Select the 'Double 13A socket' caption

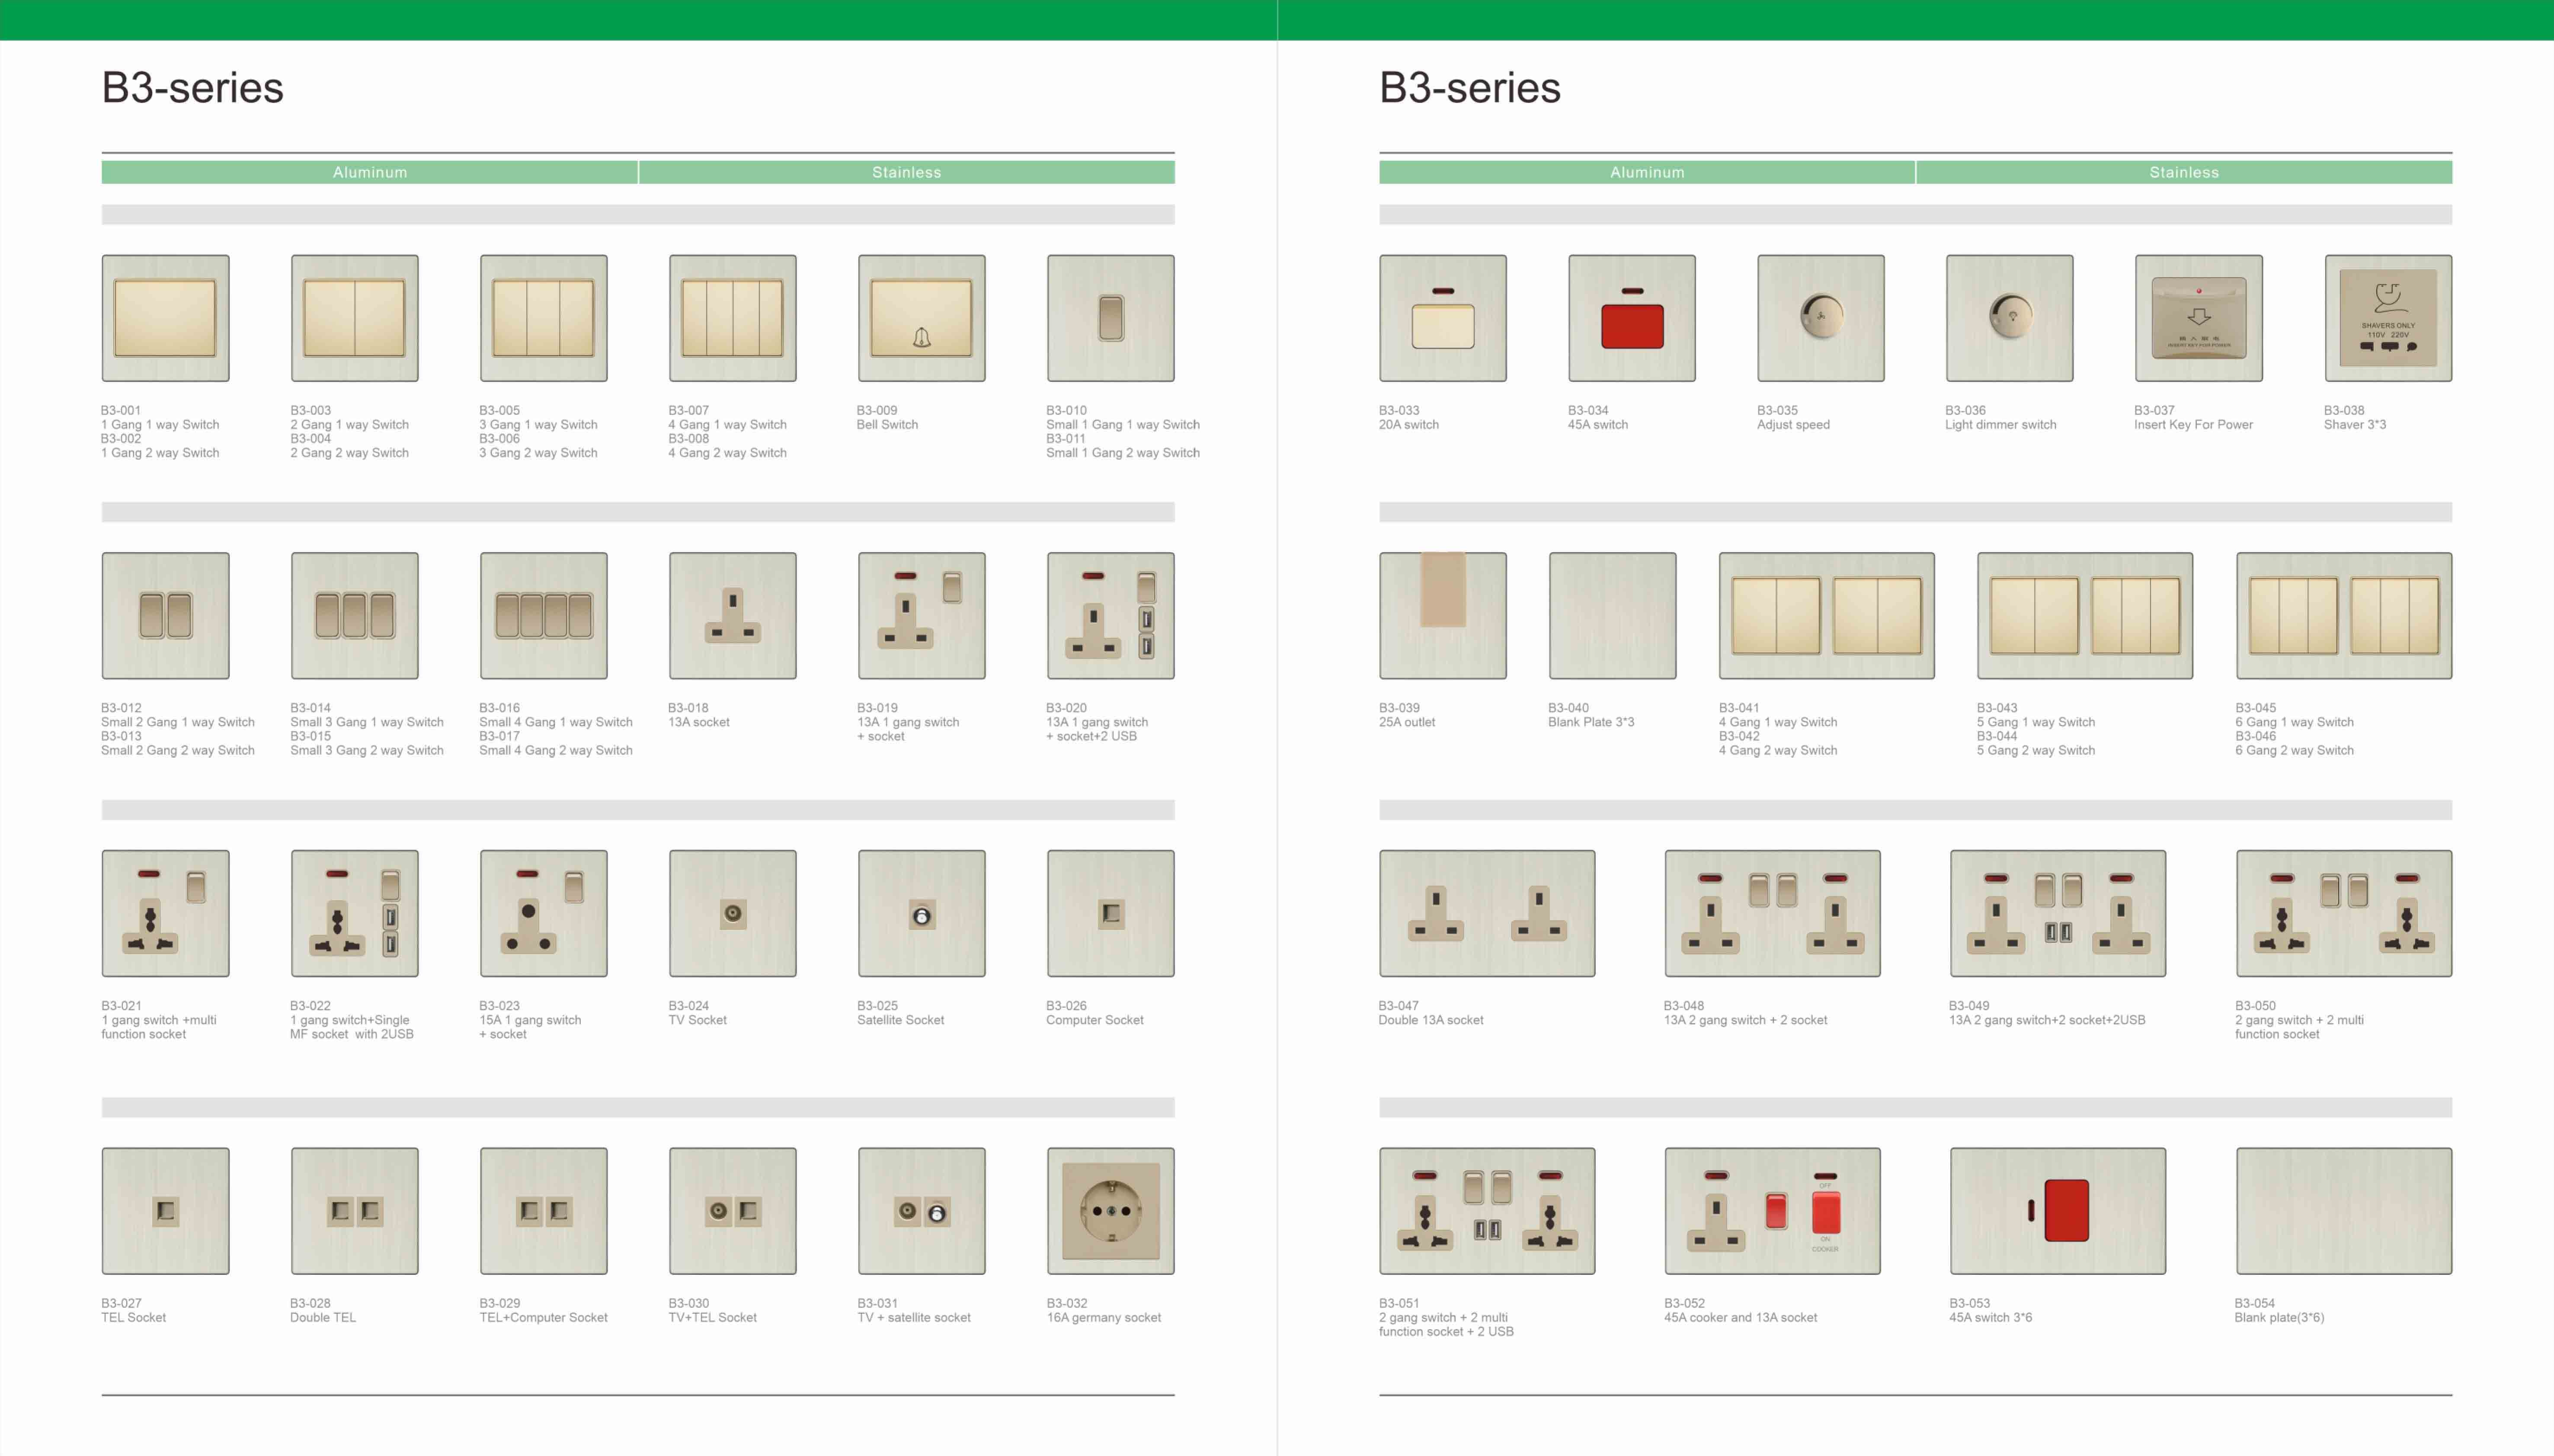coord(1431,1020)
